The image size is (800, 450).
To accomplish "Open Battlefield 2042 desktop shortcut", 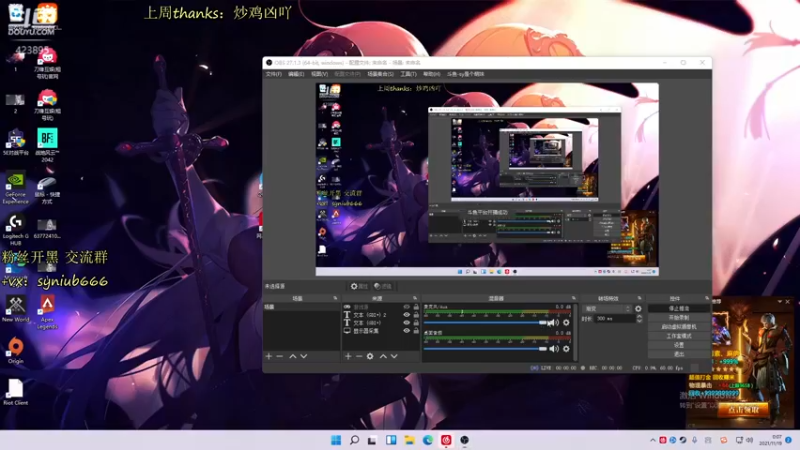I will click(x=47, y=145).
